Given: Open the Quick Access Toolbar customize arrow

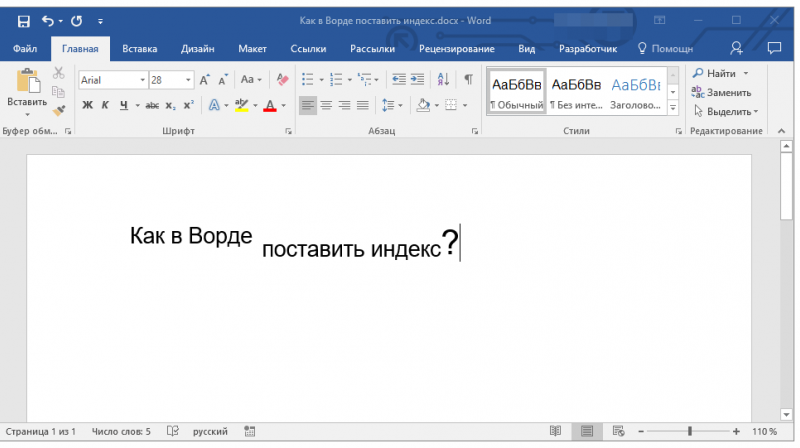Looking at the screenshot, I should pyautogui.click(x=100, y=21).
